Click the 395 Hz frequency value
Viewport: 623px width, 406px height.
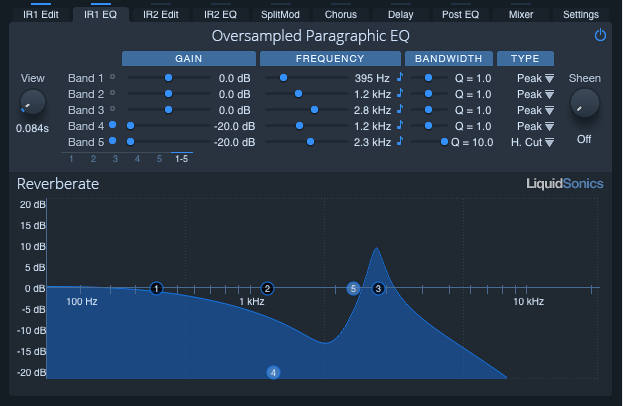coord(372,78)
